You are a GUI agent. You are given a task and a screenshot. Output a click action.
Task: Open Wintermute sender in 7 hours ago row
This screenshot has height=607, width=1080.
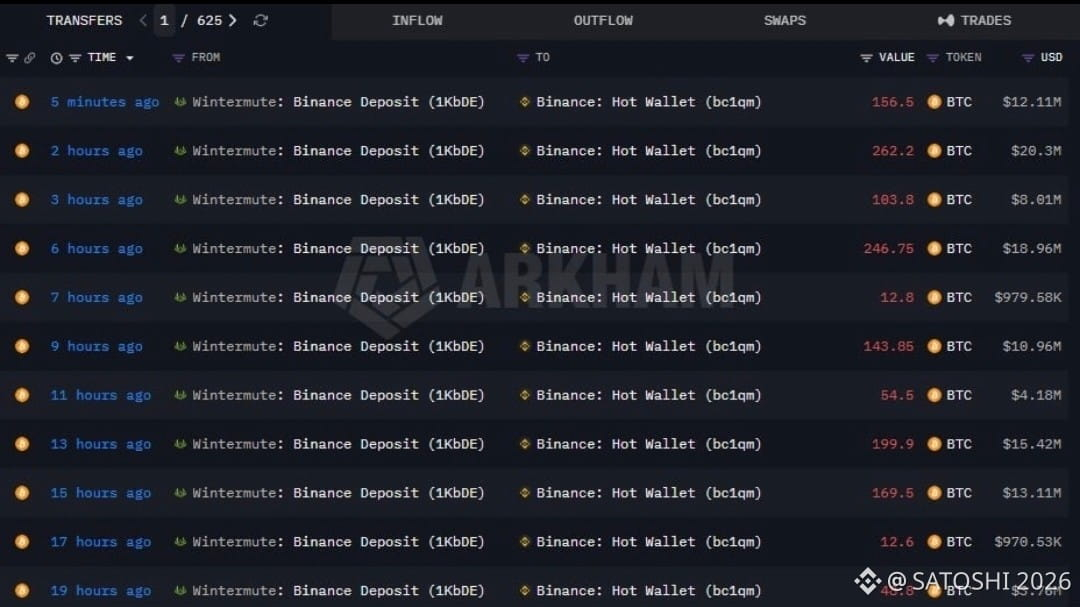338,298
